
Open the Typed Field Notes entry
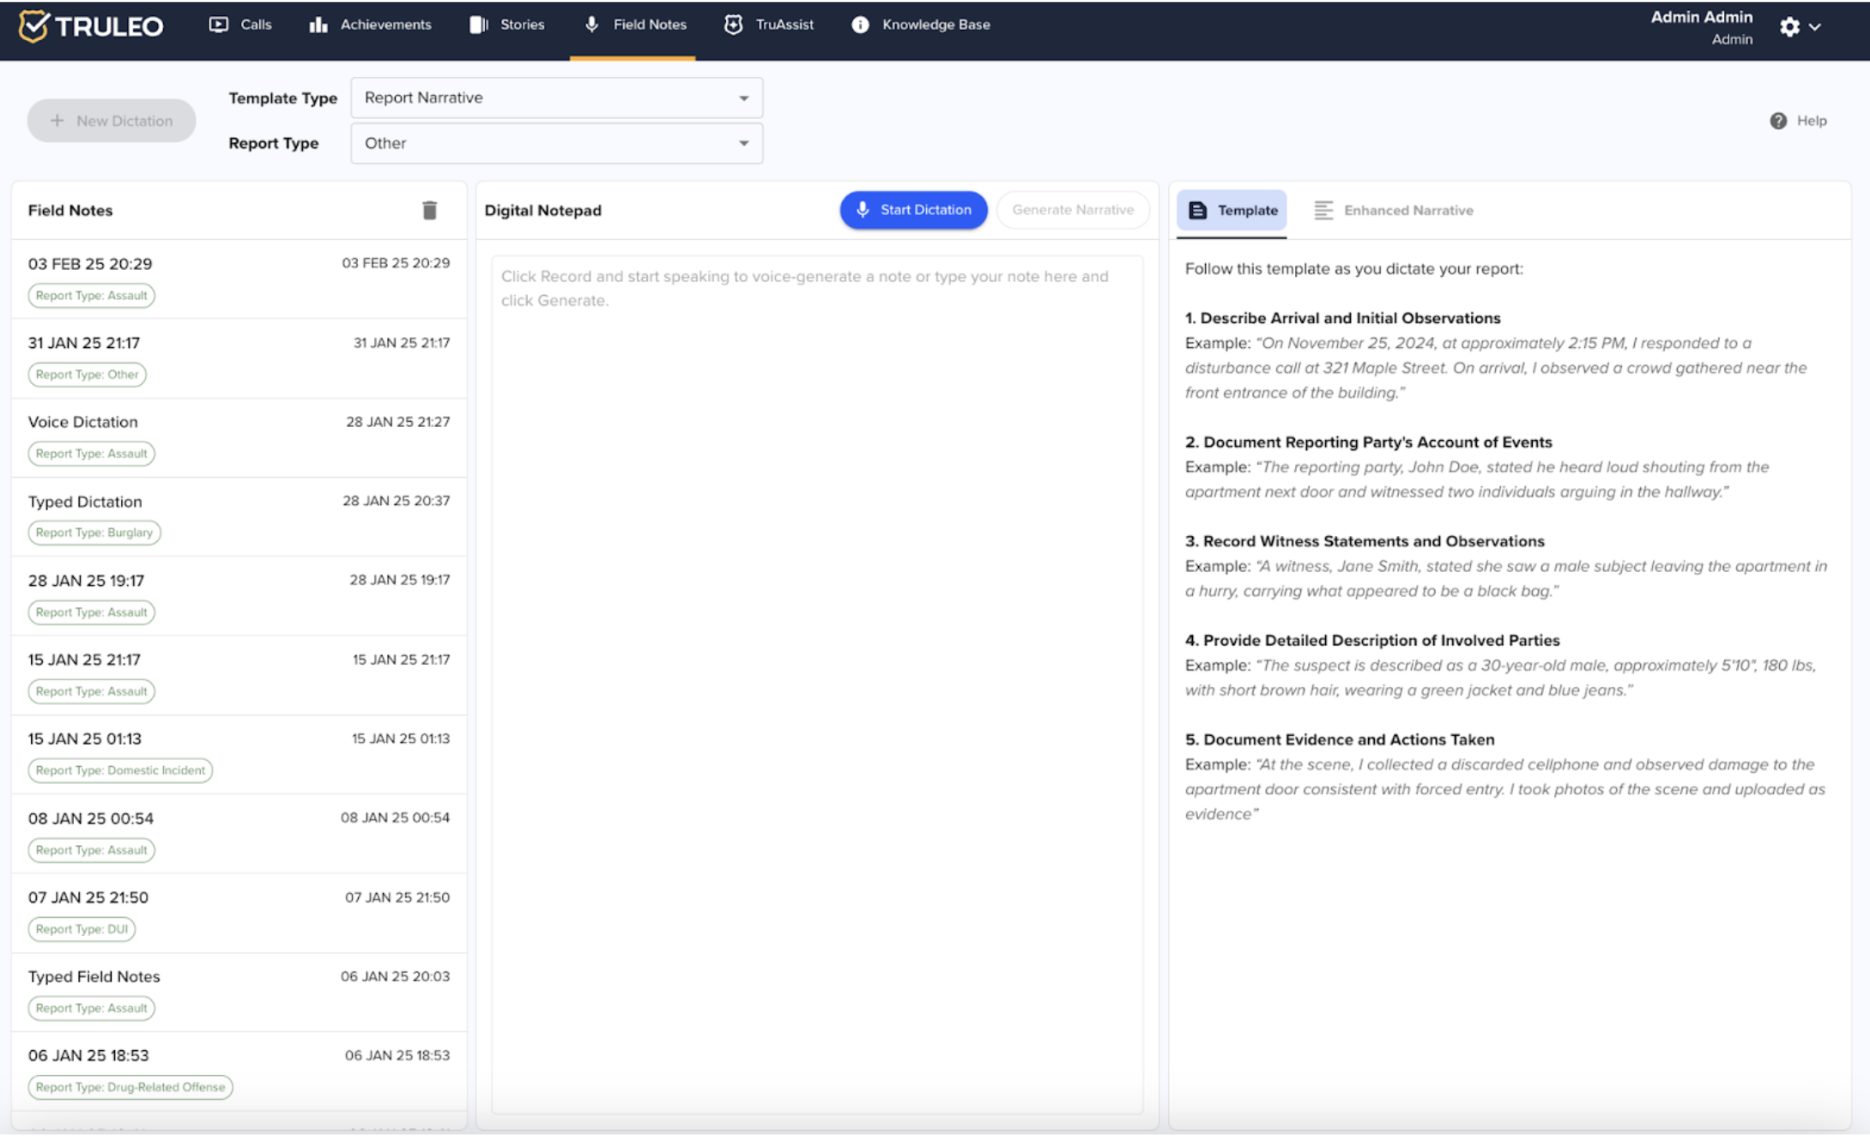coord(239,992)
